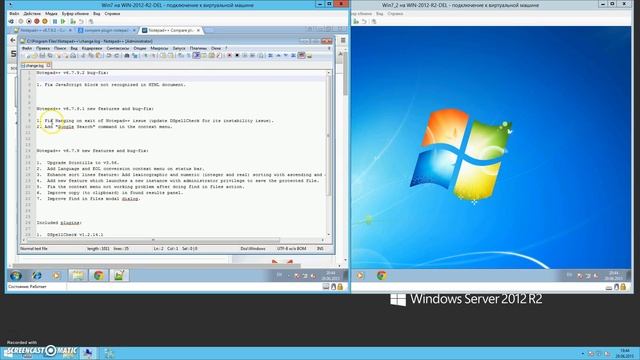
Task: Click red Shut Down icon in Win7 VM toolbar
Action: click(x=37, y=21)
